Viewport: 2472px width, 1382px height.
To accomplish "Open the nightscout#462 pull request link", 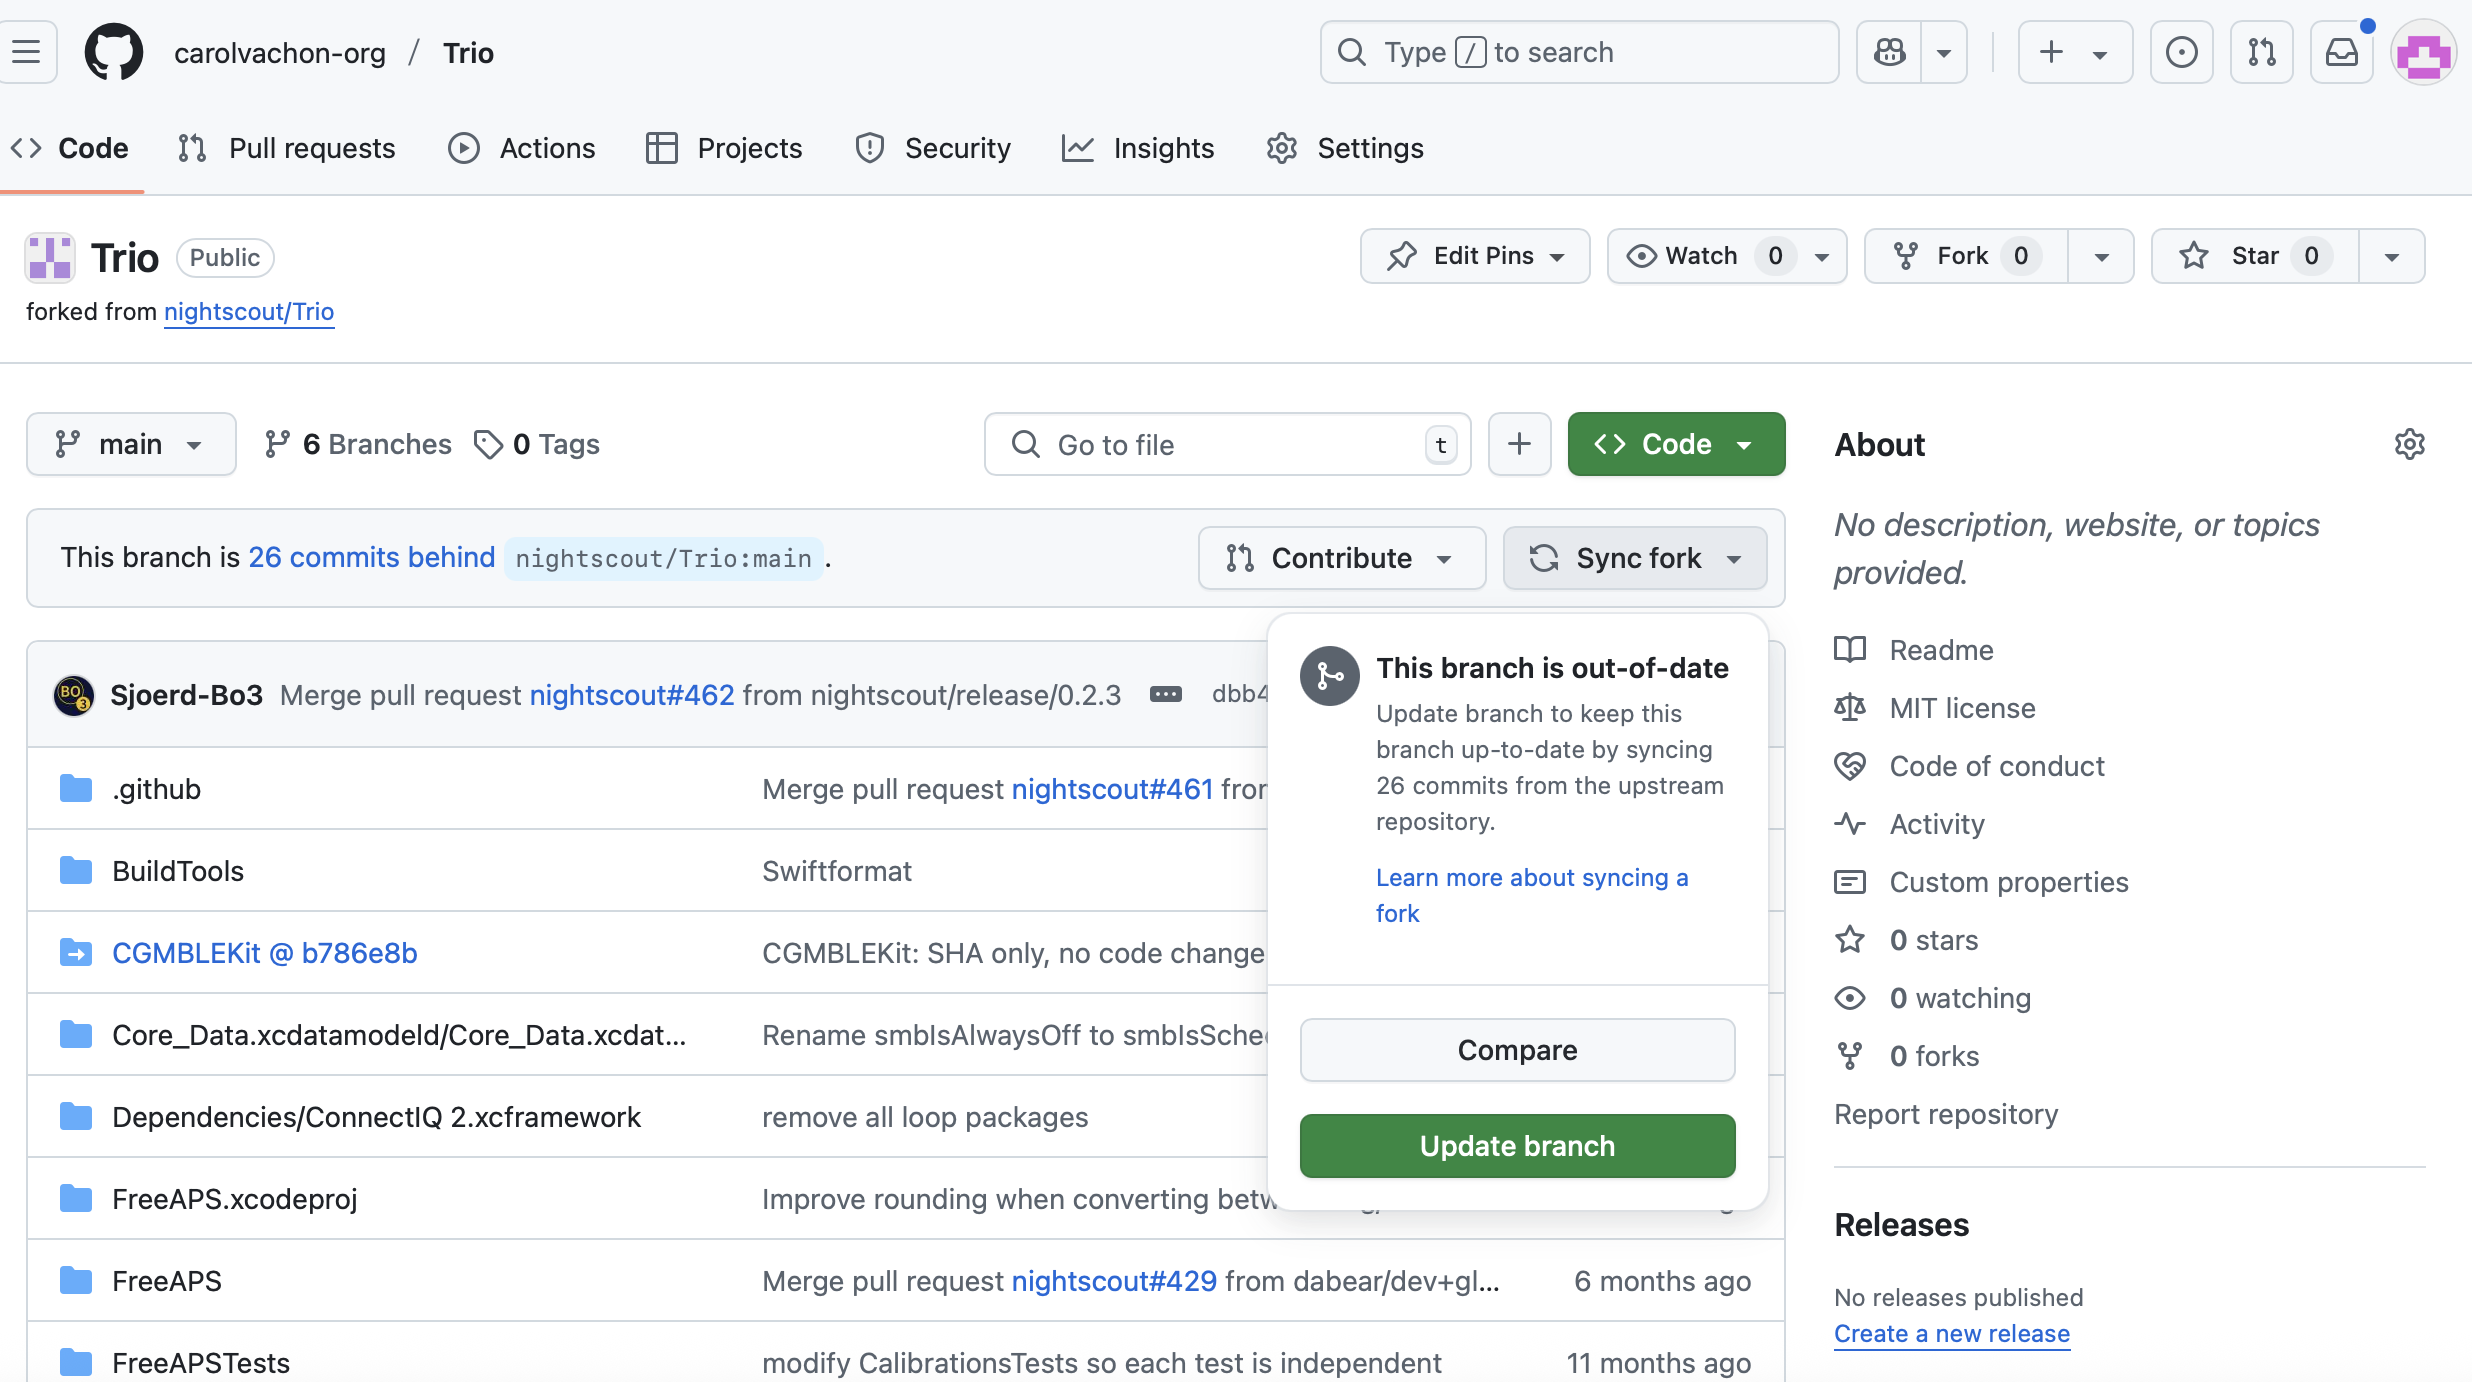I will tap(632, 695).
